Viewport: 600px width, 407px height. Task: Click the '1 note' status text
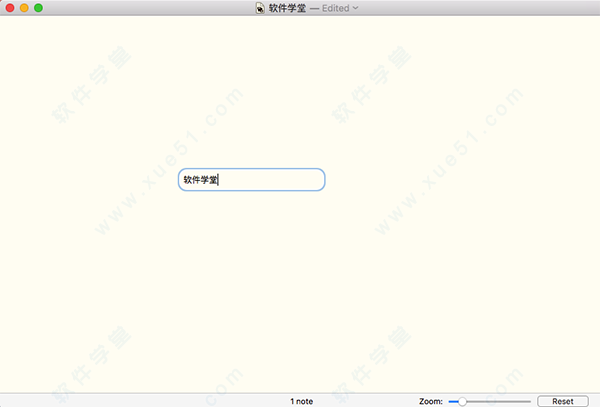pyautogui.click(x=302, y=401)
